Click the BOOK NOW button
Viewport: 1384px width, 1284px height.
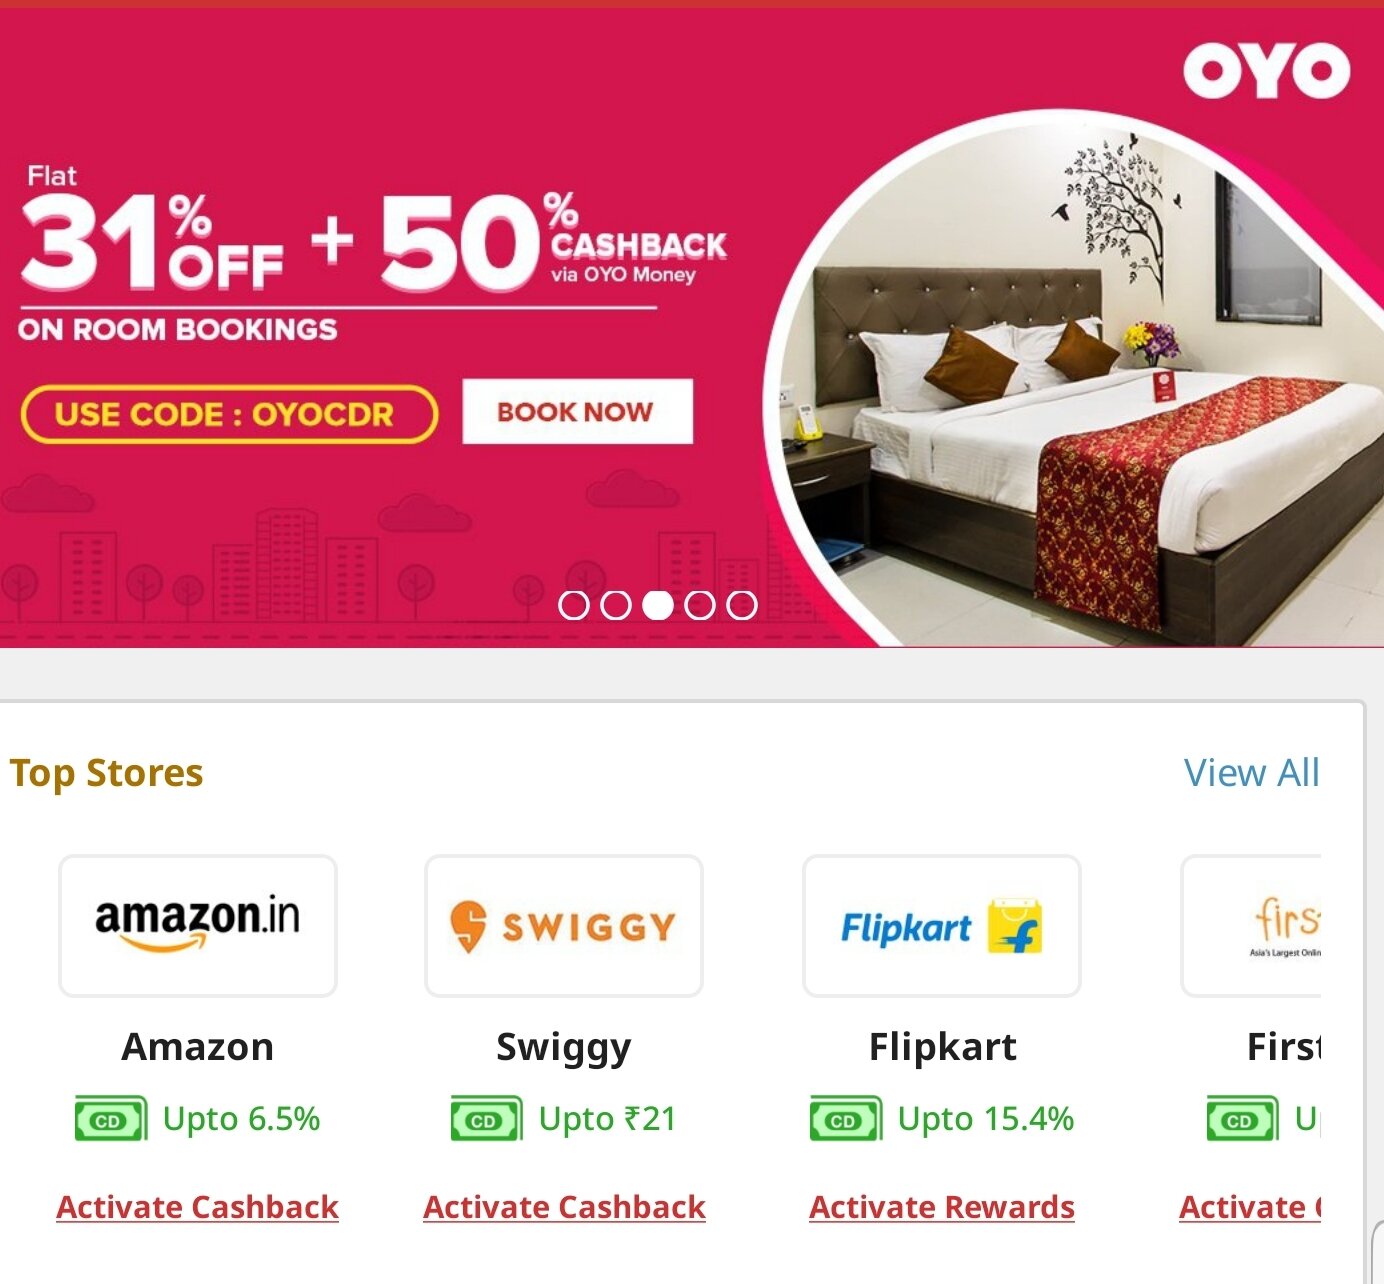coord(577,411)
